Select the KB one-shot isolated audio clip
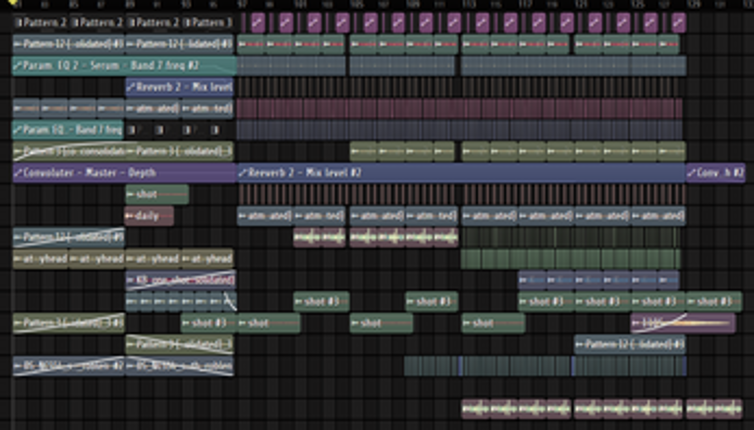 pos(180,281)
